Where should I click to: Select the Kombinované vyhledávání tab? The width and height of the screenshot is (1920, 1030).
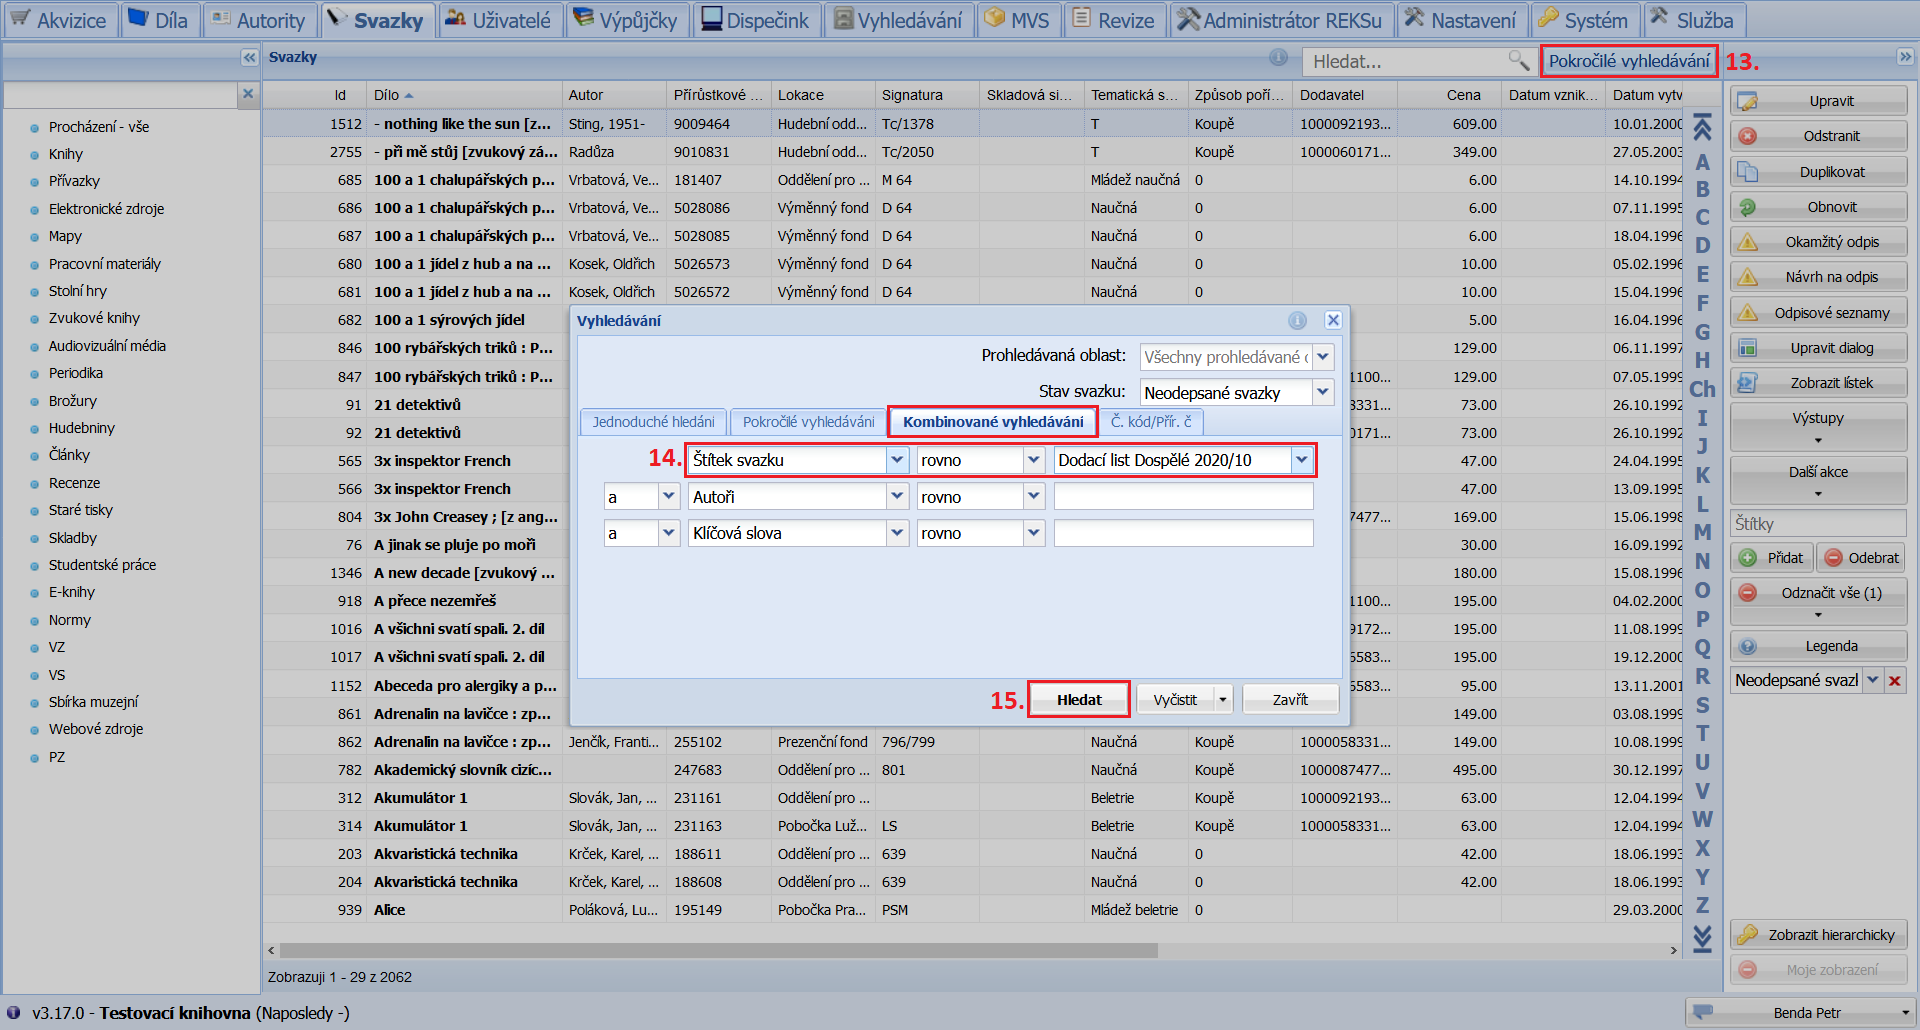click(993, 422)
